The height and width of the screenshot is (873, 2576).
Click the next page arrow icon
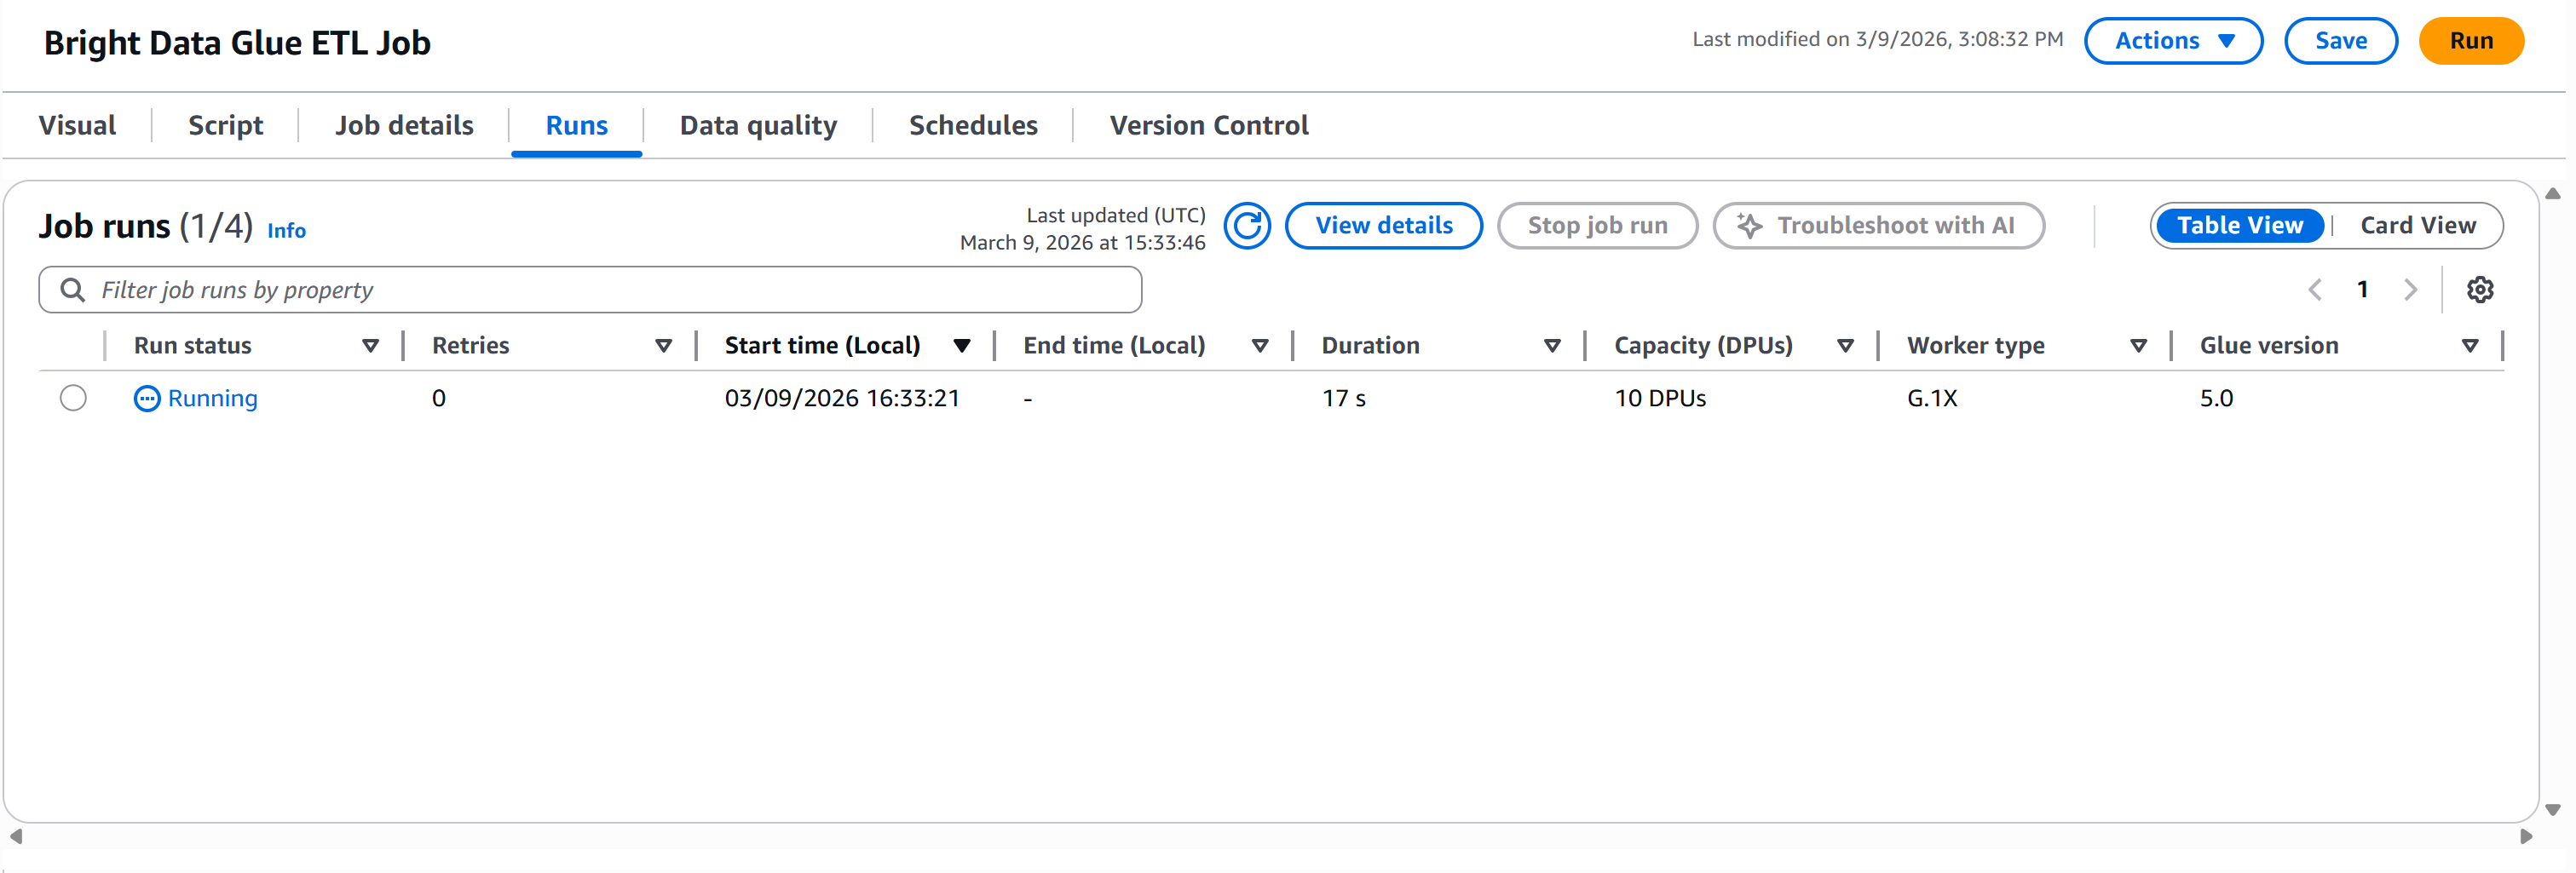click(2410, 290)
